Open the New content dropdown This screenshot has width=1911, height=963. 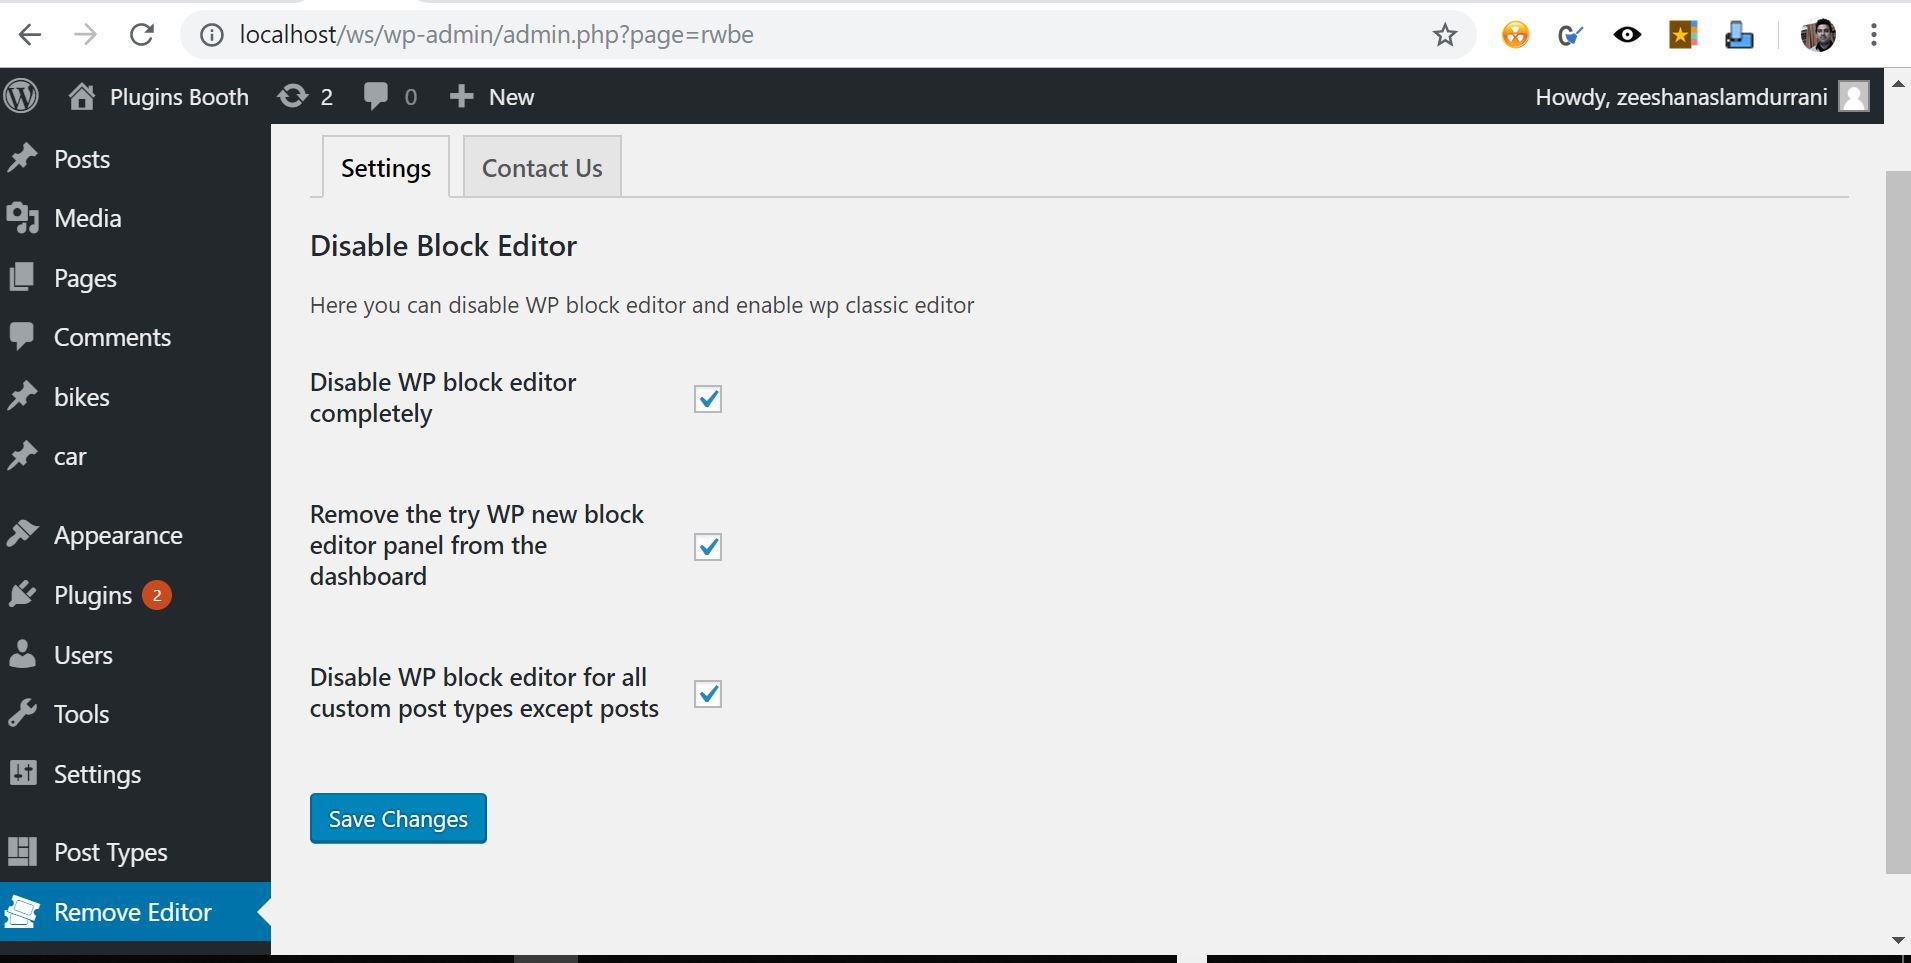[491, 97]
